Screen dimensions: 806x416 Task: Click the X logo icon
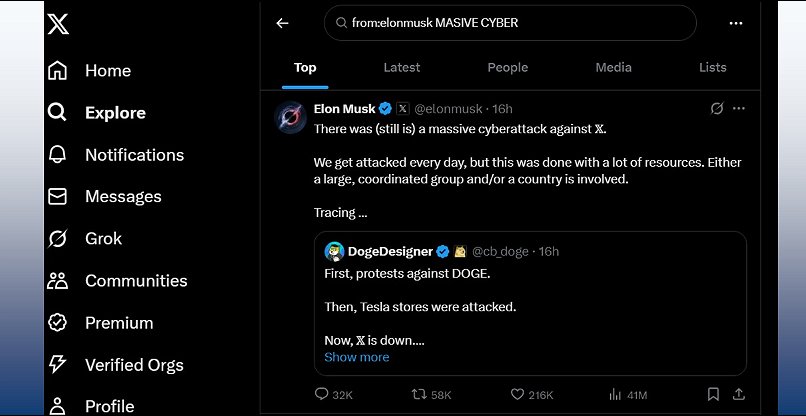pyautogui.click(x=58, y=23)
